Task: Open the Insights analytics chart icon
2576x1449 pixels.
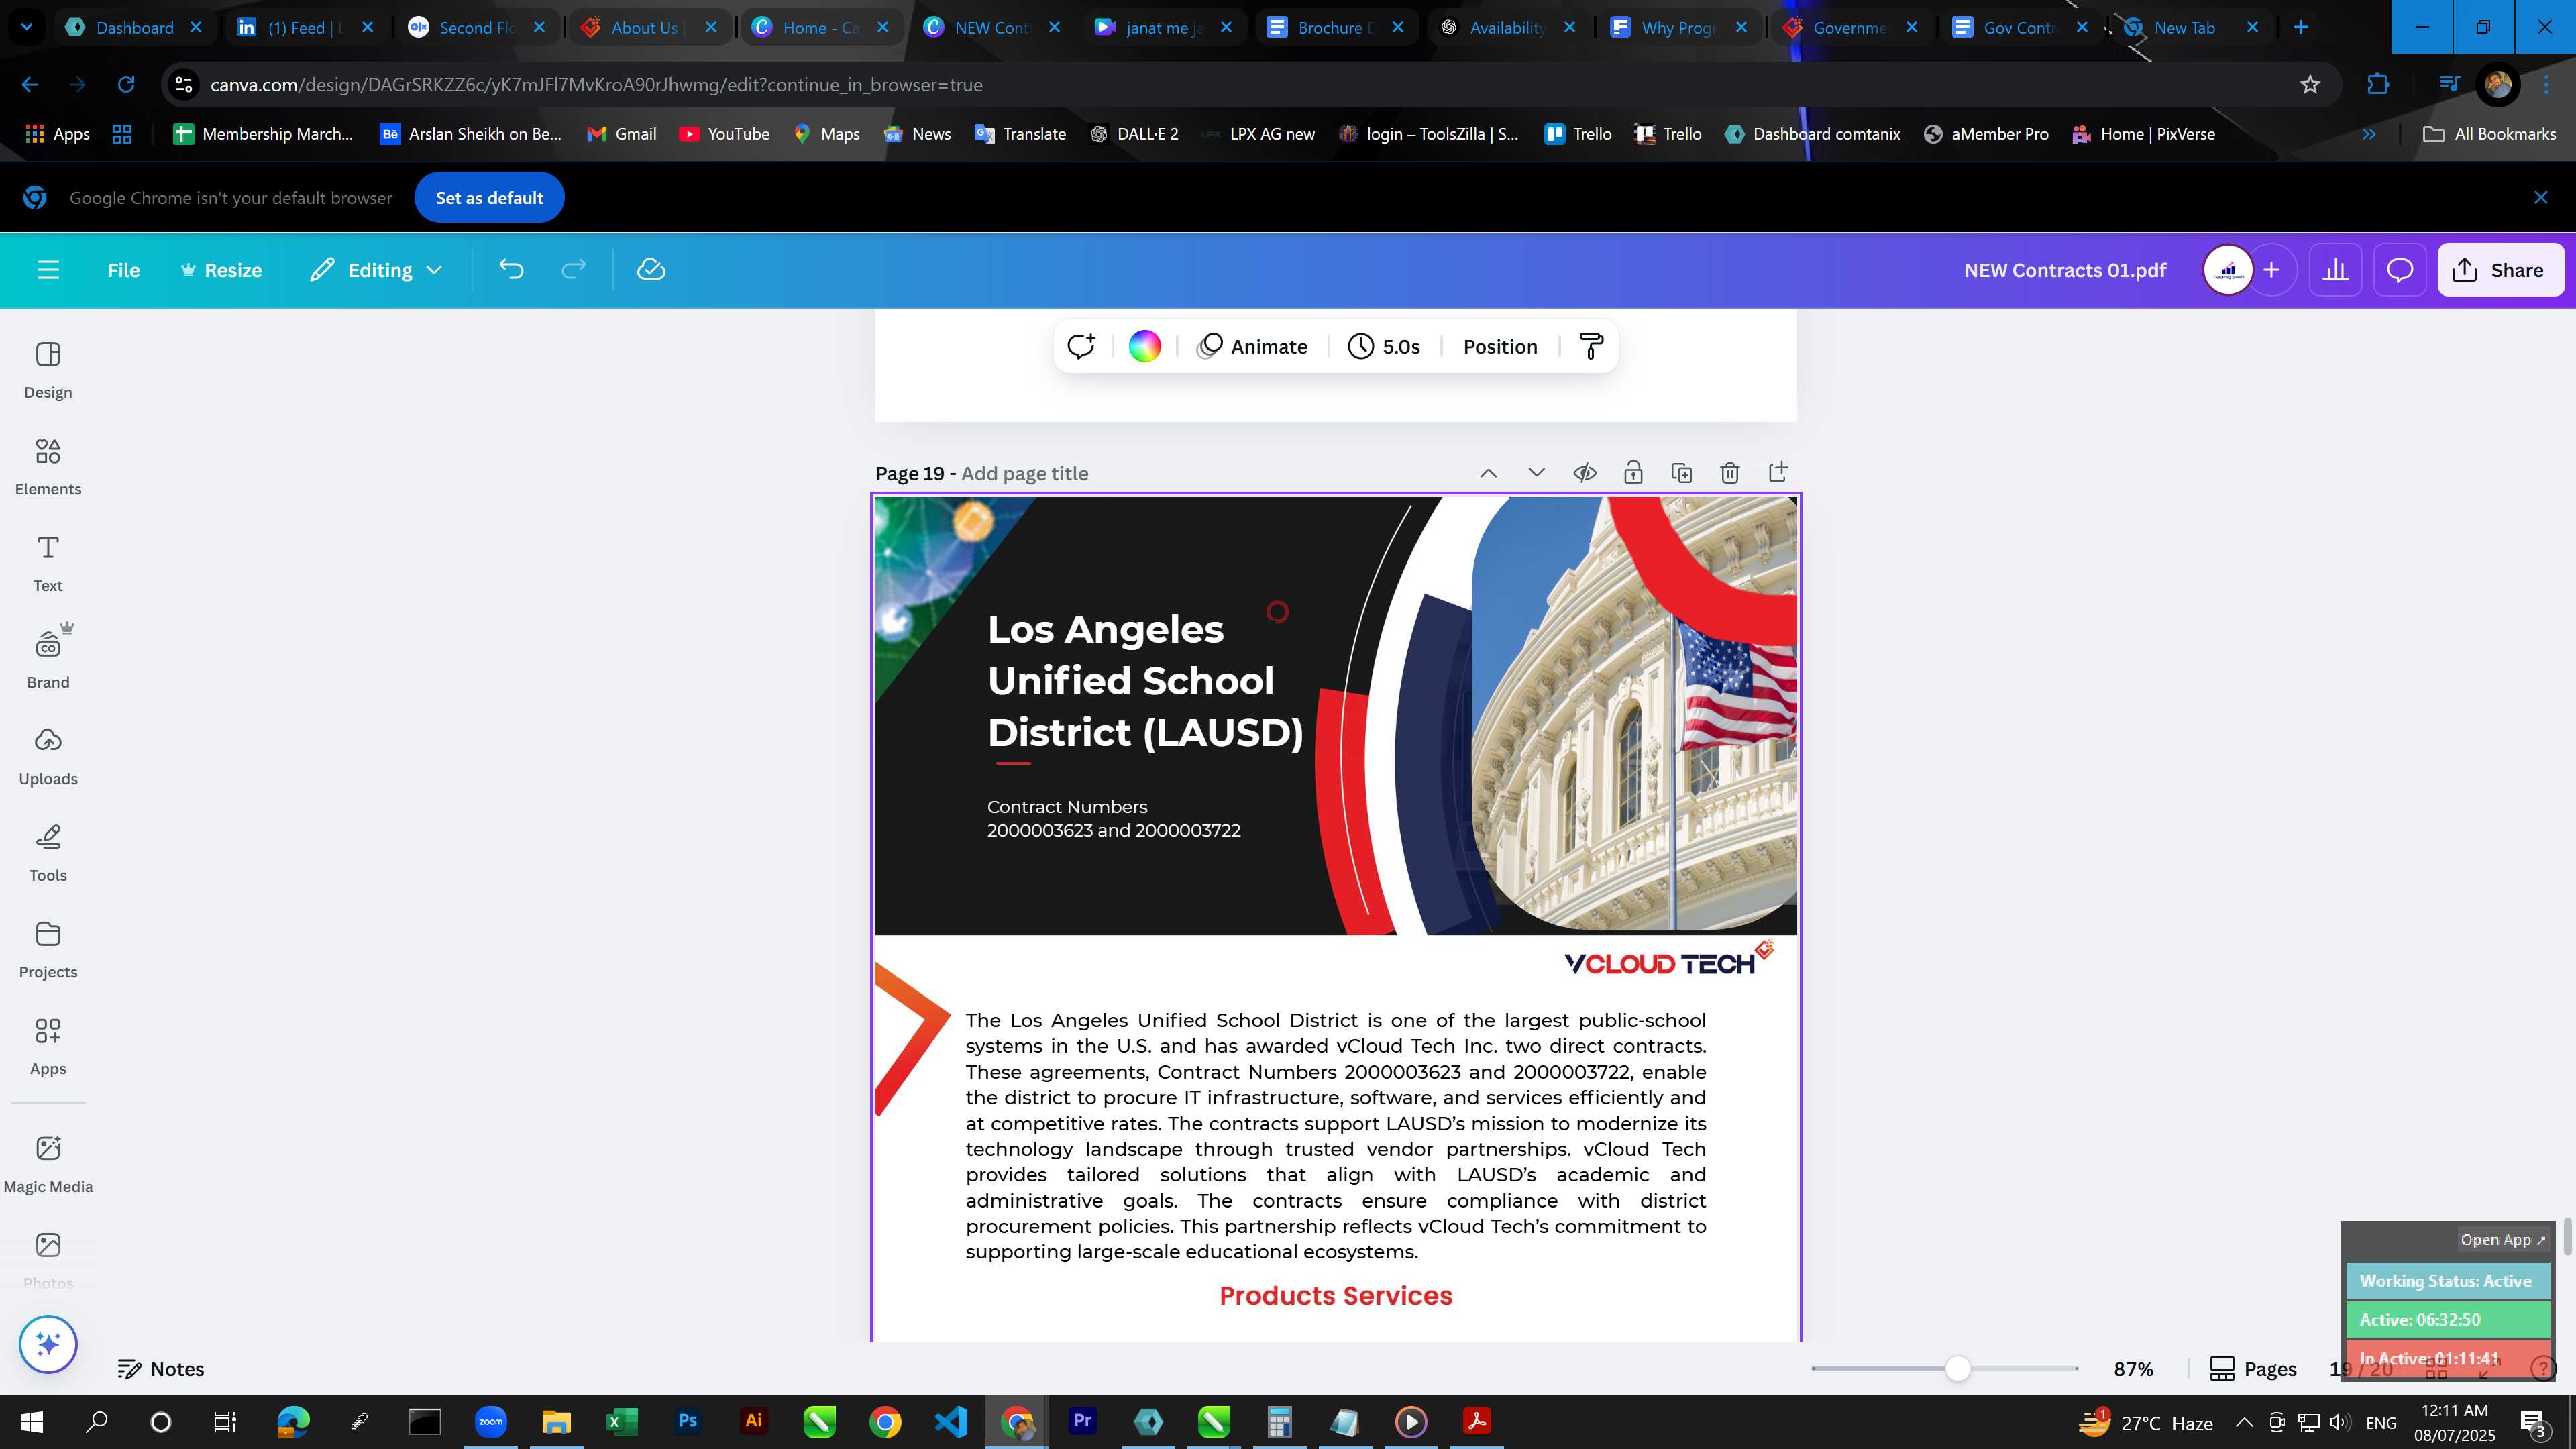Action: 2335,270
